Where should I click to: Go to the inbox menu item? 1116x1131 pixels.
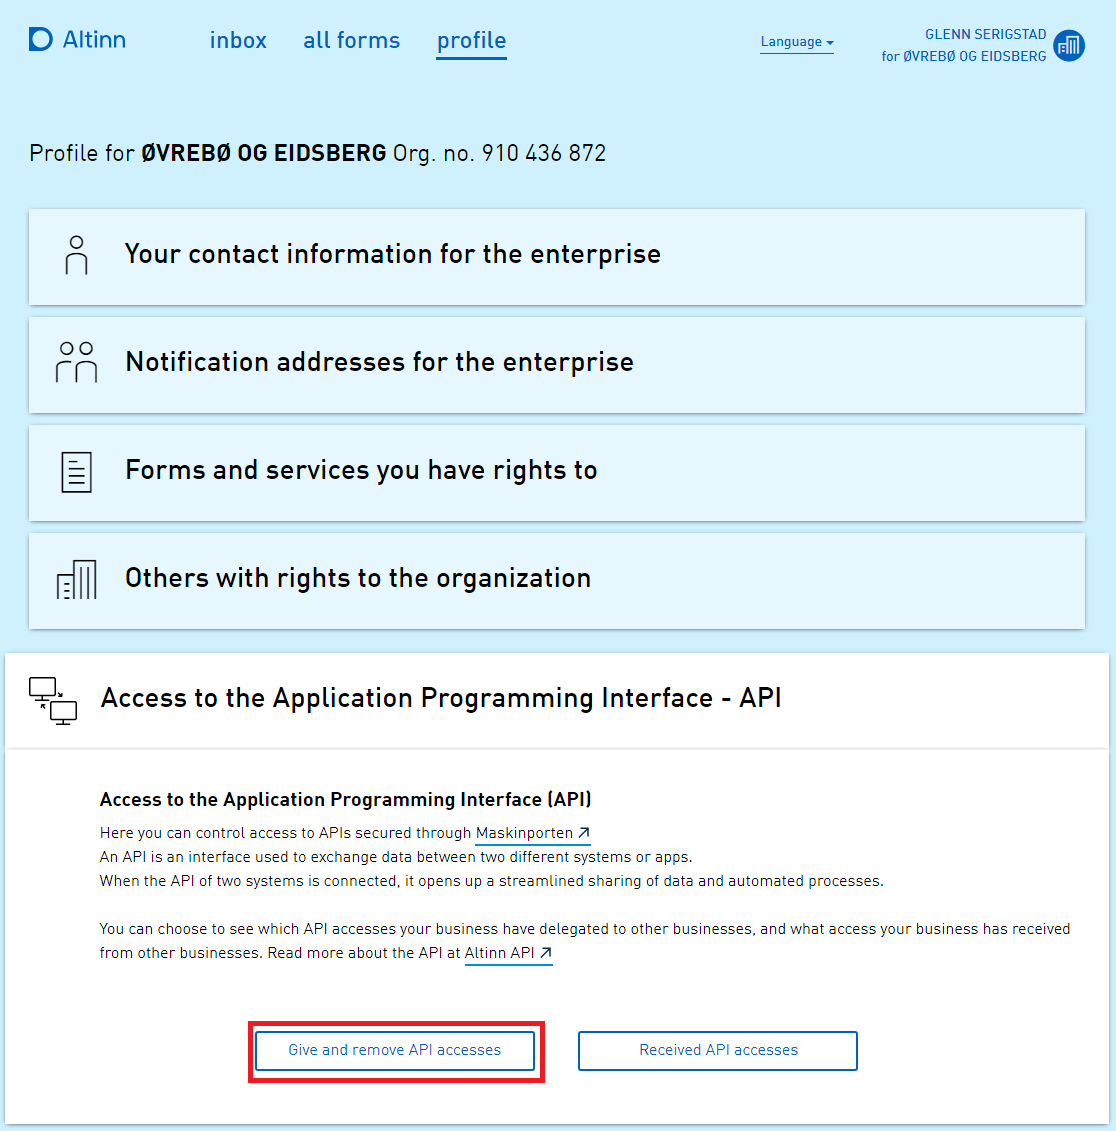[238, 41]
